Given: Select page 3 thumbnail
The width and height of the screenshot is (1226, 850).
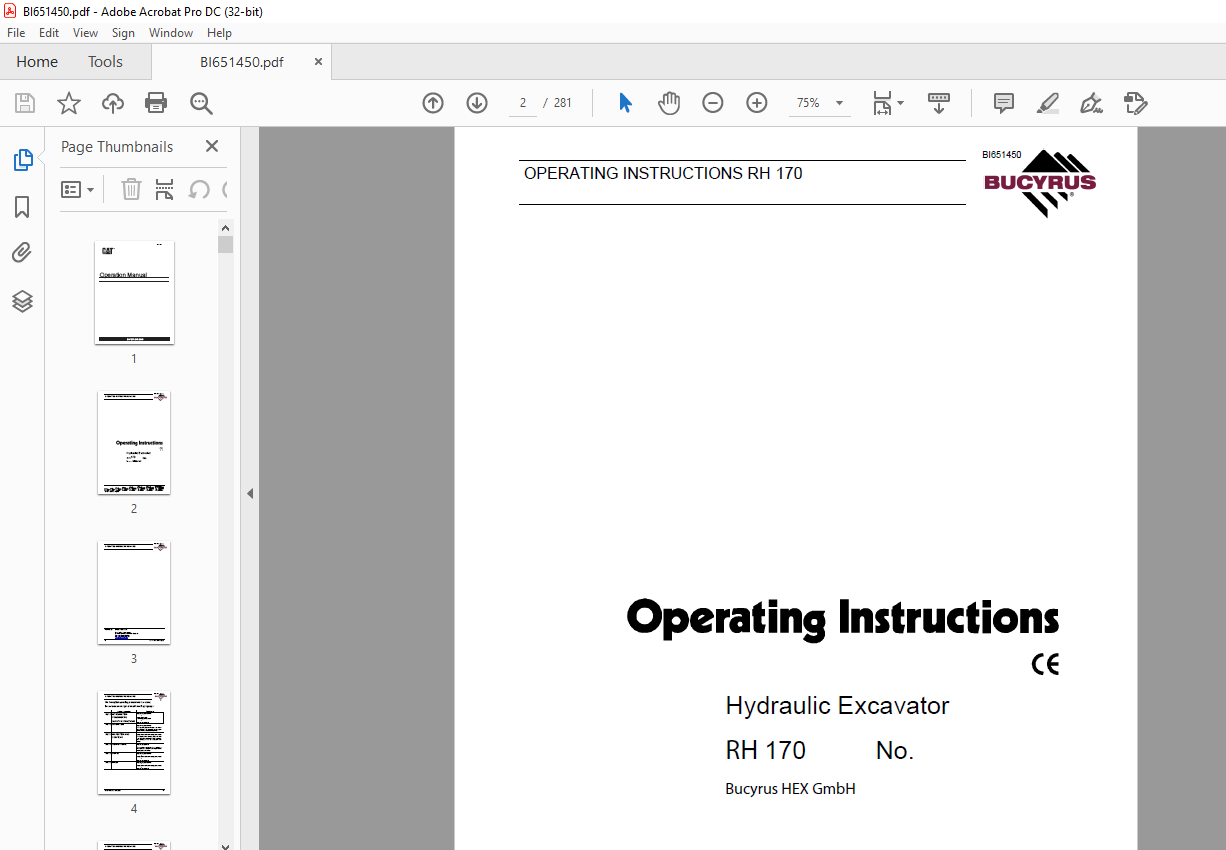Looking at the screenshot, I should (x=134, y=593).
